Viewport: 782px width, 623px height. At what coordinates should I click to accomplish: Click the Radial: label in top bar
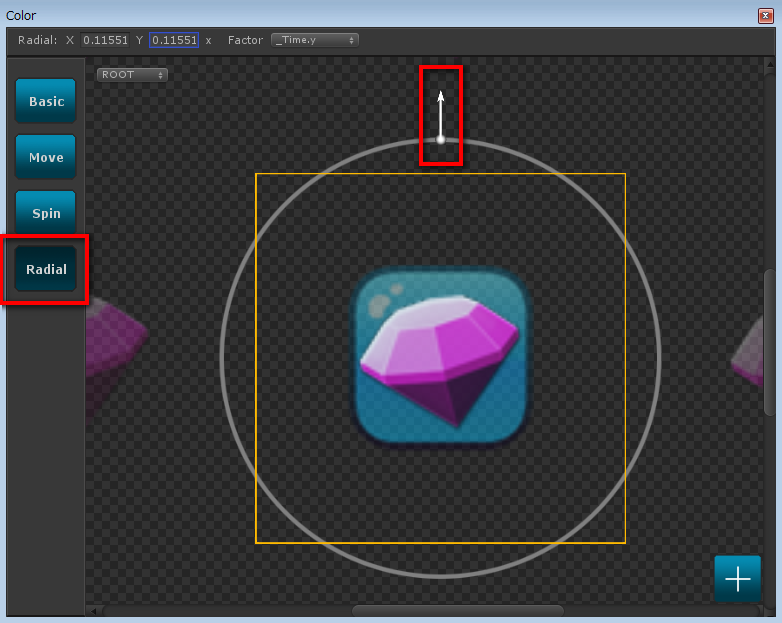click(x=37, y=40)
